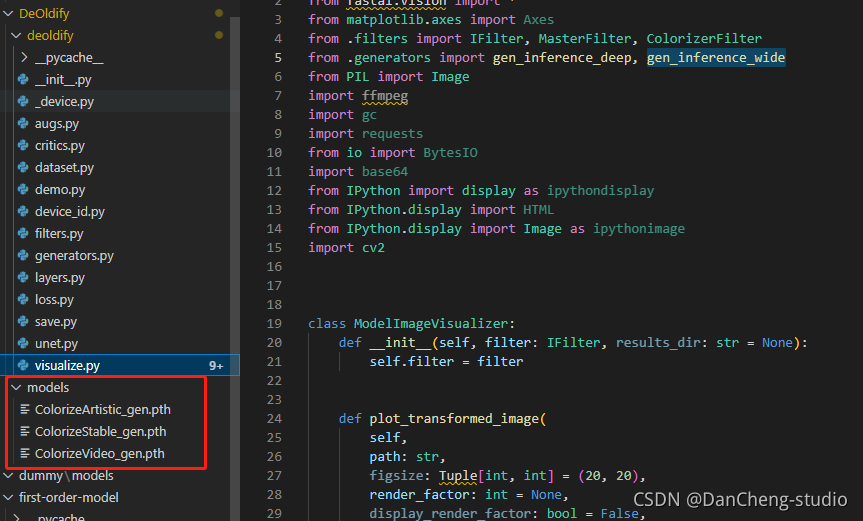Click the first-order-model folder label

coord(69,497)
